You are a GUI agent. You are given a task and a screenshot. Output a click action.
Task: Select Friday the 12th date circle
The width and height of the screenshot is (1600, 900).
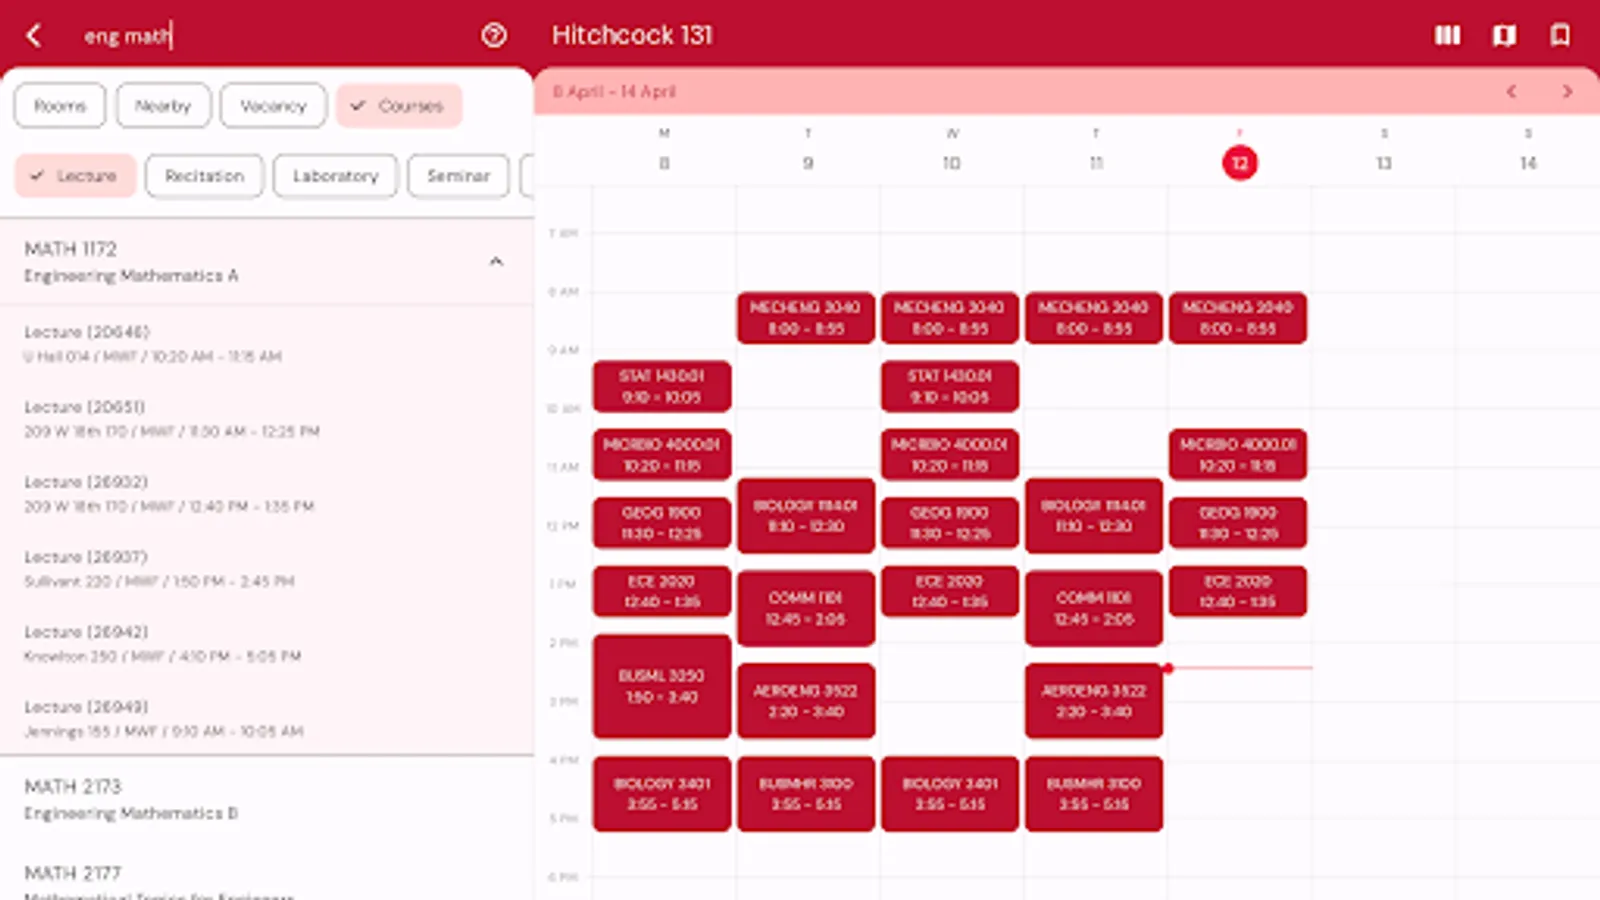click(1240, 163)
